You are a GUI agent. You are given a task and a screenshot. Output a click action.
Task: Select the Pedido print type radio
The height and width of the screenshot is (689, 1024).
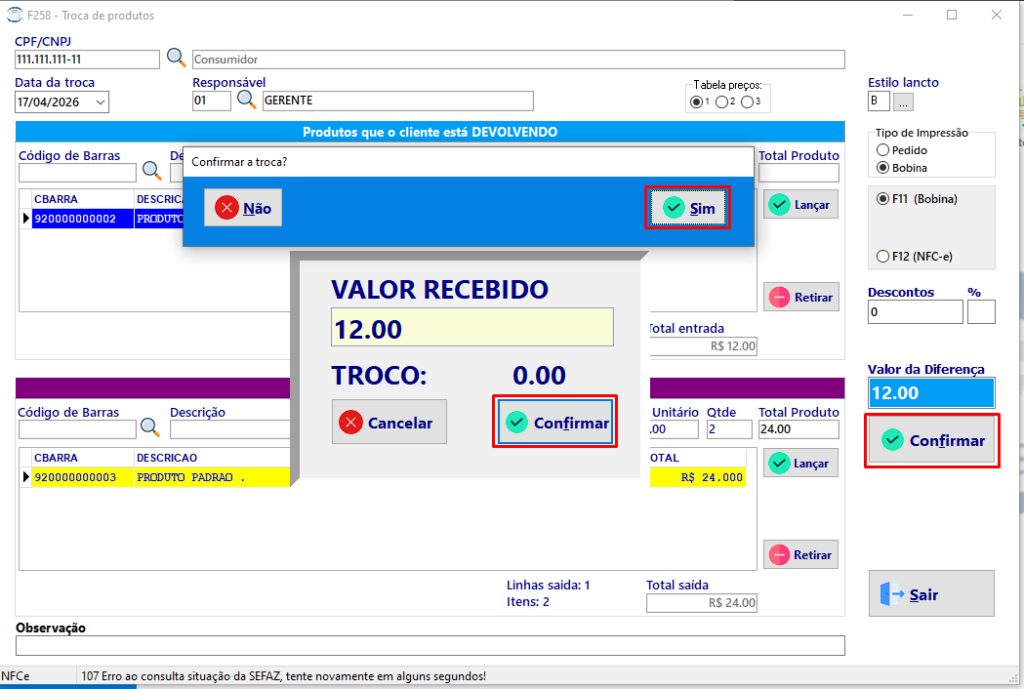[x=883, y=150]
